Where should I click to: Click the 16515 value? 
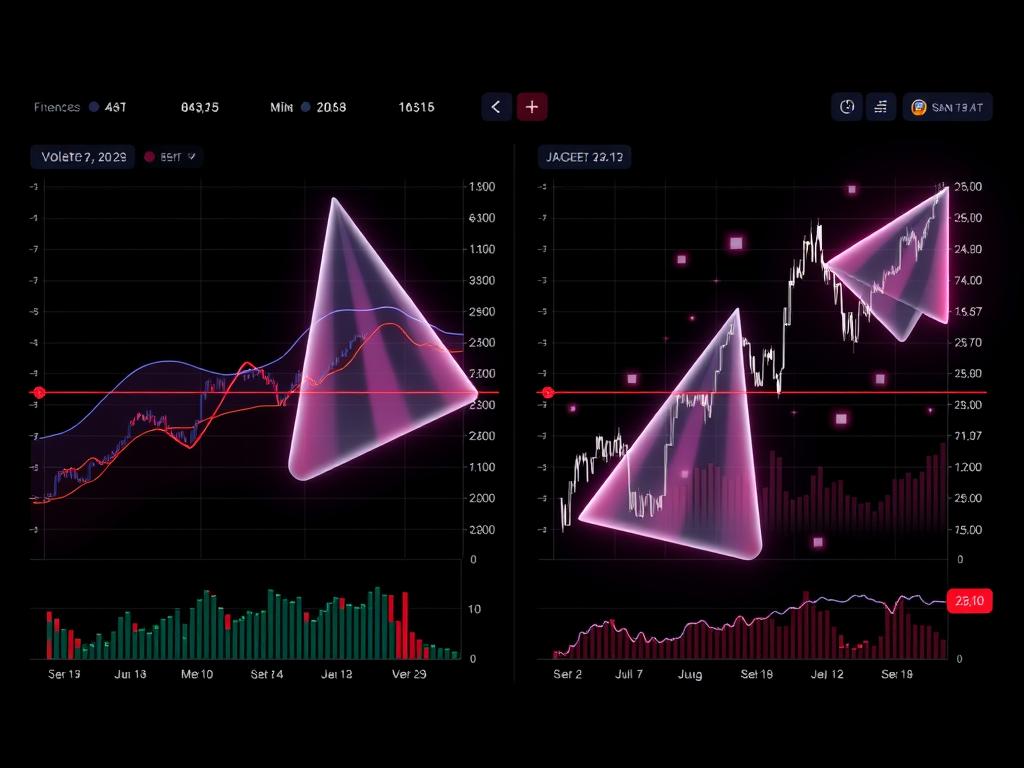(417, 107)
